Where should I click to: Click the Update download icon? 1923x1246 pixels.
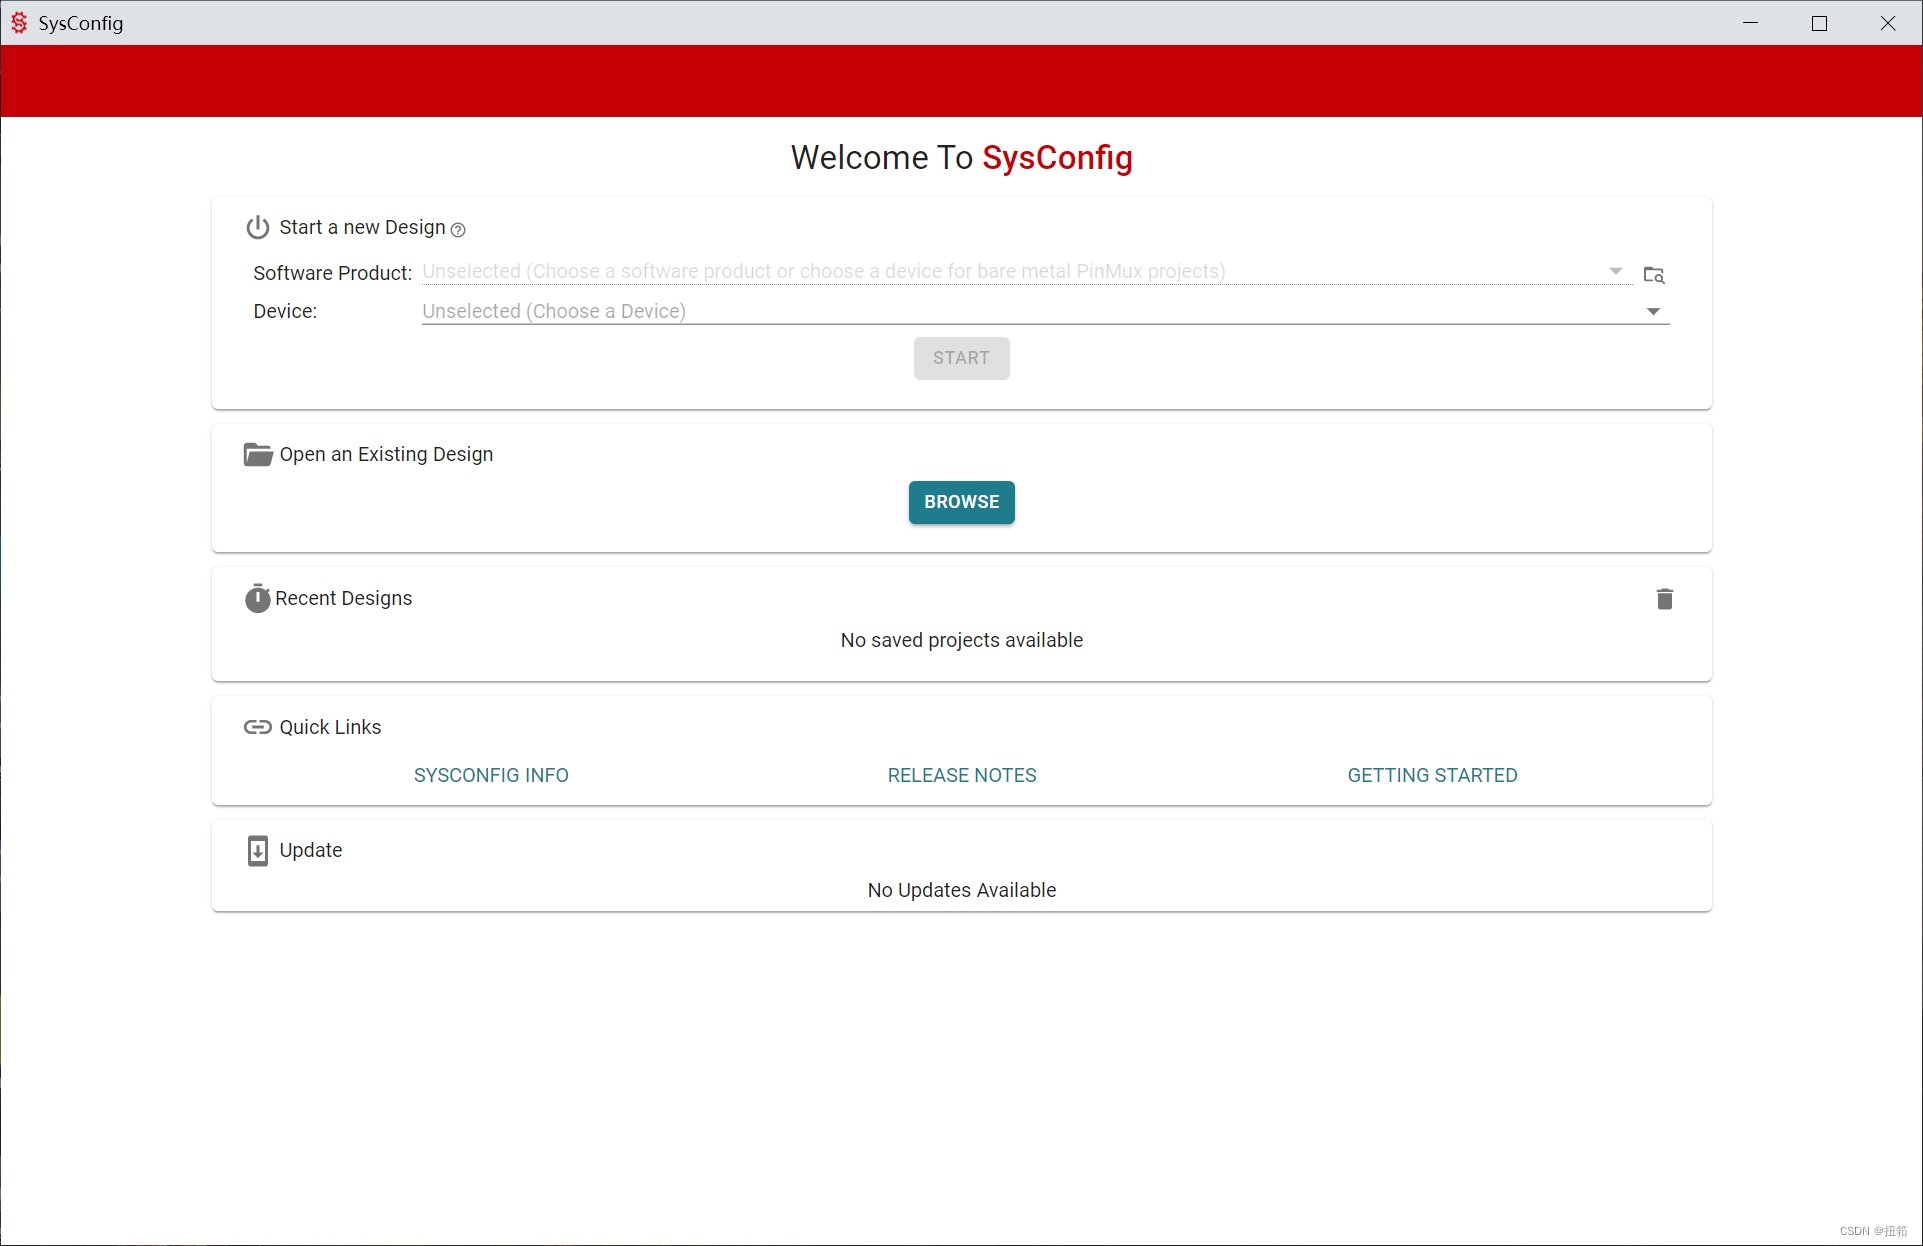pos(257,850)
